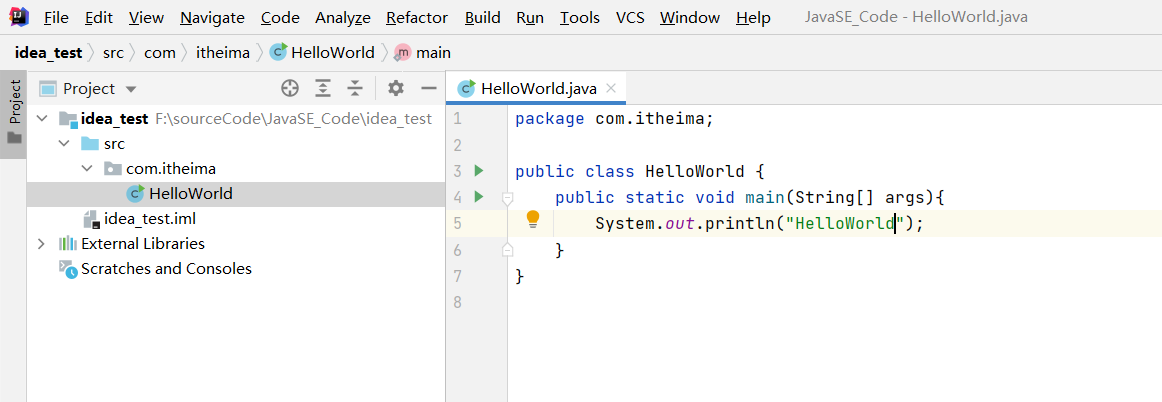Open the Edit menu
1162x402 pixels.
[99, 17]
